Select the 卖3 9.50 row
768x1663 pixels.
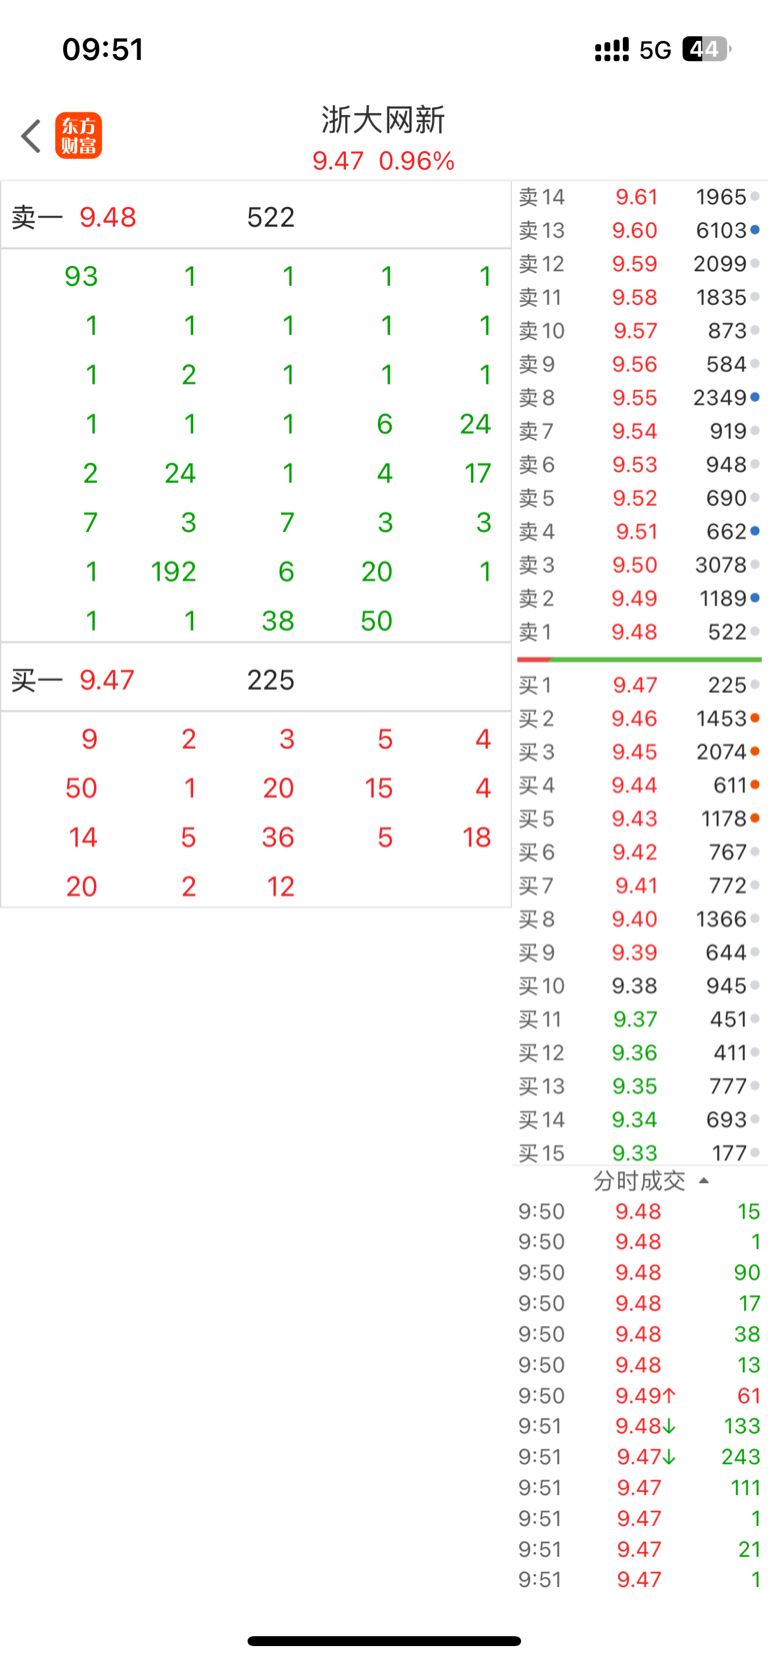pyautogui.click(x=640, y=565)
